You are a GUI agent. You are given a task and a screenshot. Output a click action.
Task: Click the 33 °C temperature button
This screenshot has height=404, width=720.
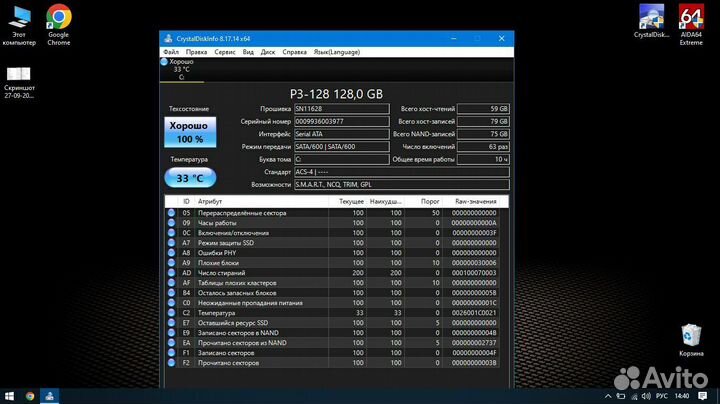(190, 178)
